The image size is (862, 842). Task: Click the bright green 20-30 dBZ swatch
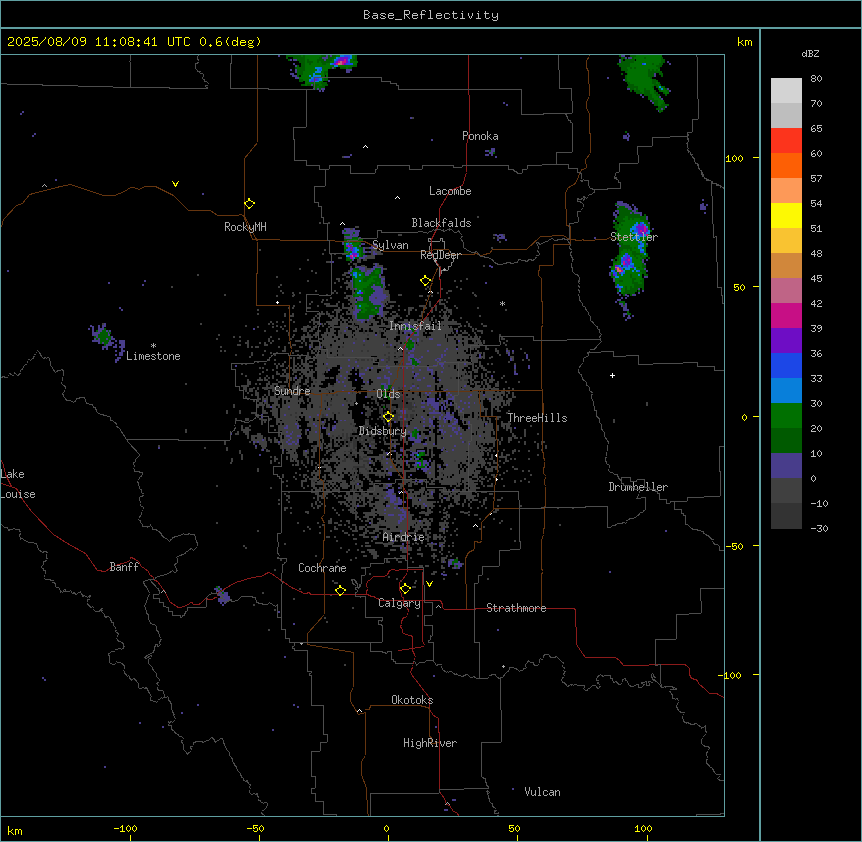[786, 416]
